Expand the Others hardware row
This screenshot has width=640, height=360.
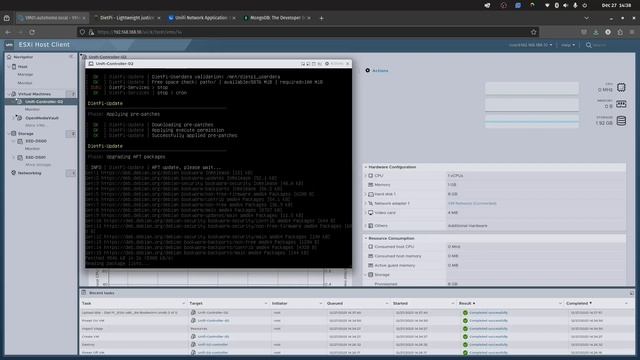[366, 226]
